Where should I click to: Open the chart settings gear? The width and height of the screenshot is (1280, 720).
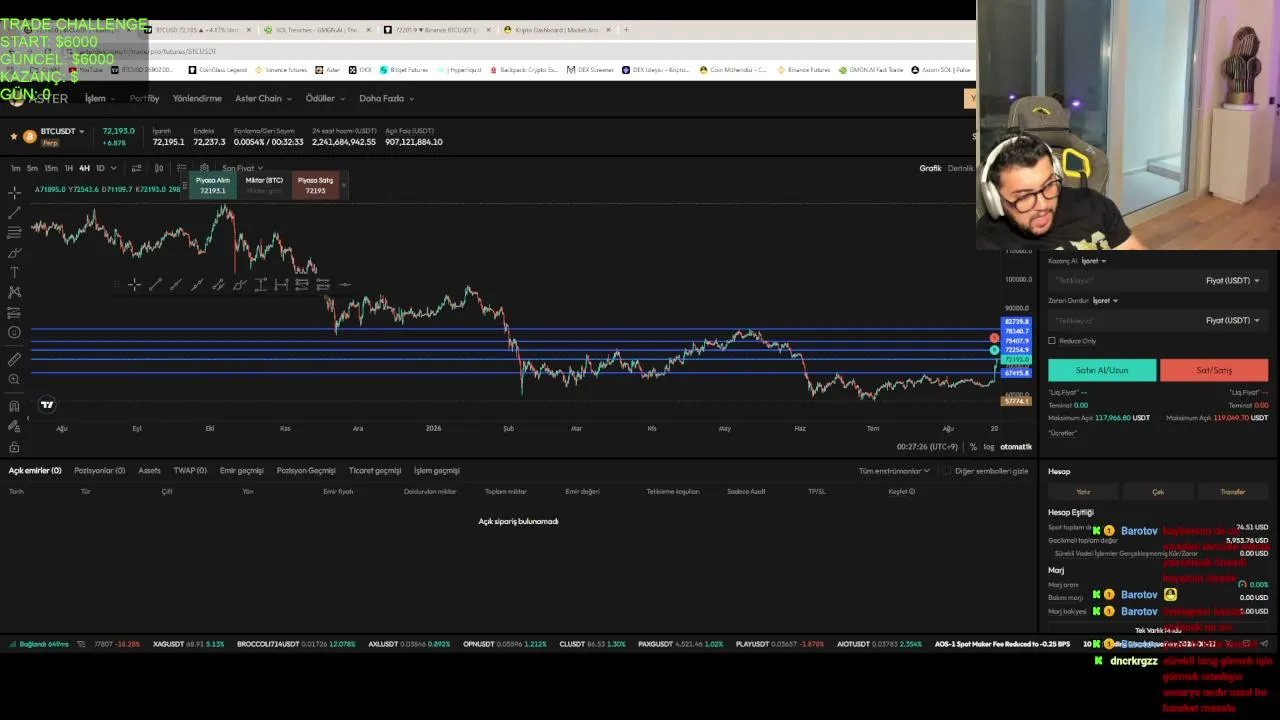click(x=204, y=168)
